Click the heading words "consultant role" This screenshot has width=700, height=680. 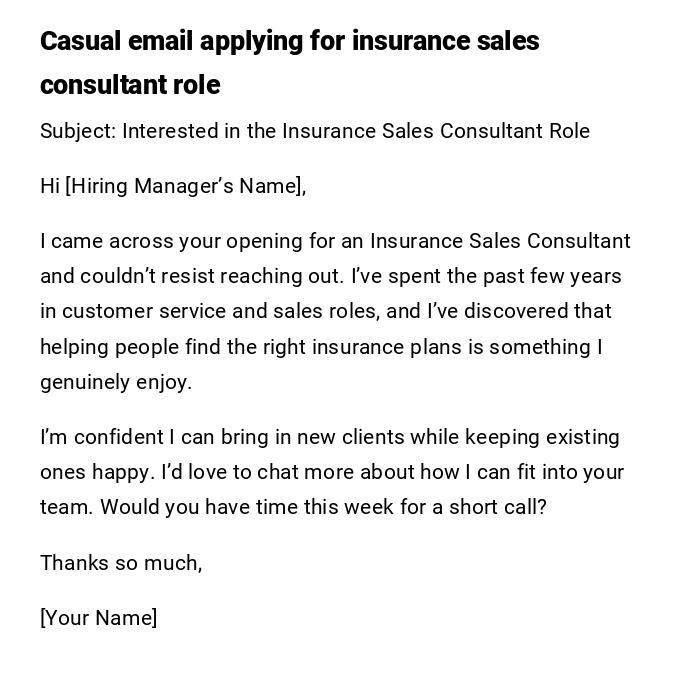tap(130, 86)
